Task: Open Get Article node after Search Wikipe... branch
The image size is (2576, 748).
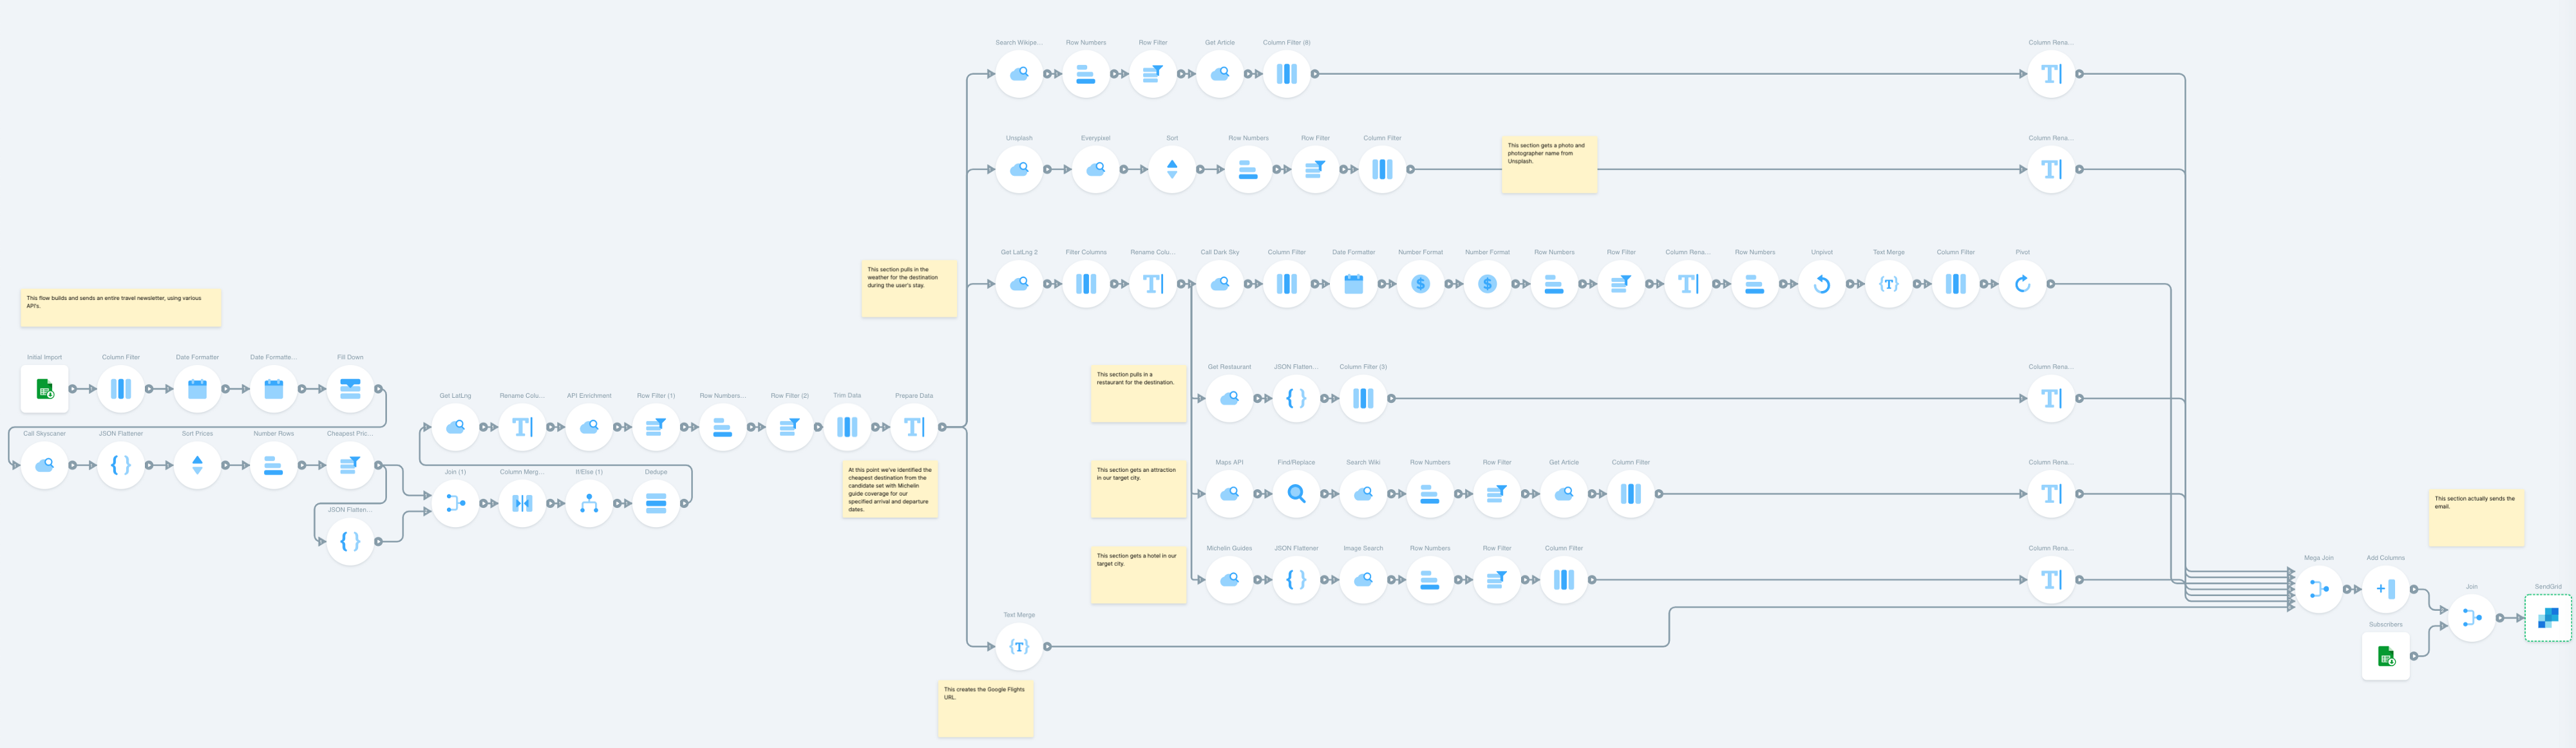Action: [1220, 74]
